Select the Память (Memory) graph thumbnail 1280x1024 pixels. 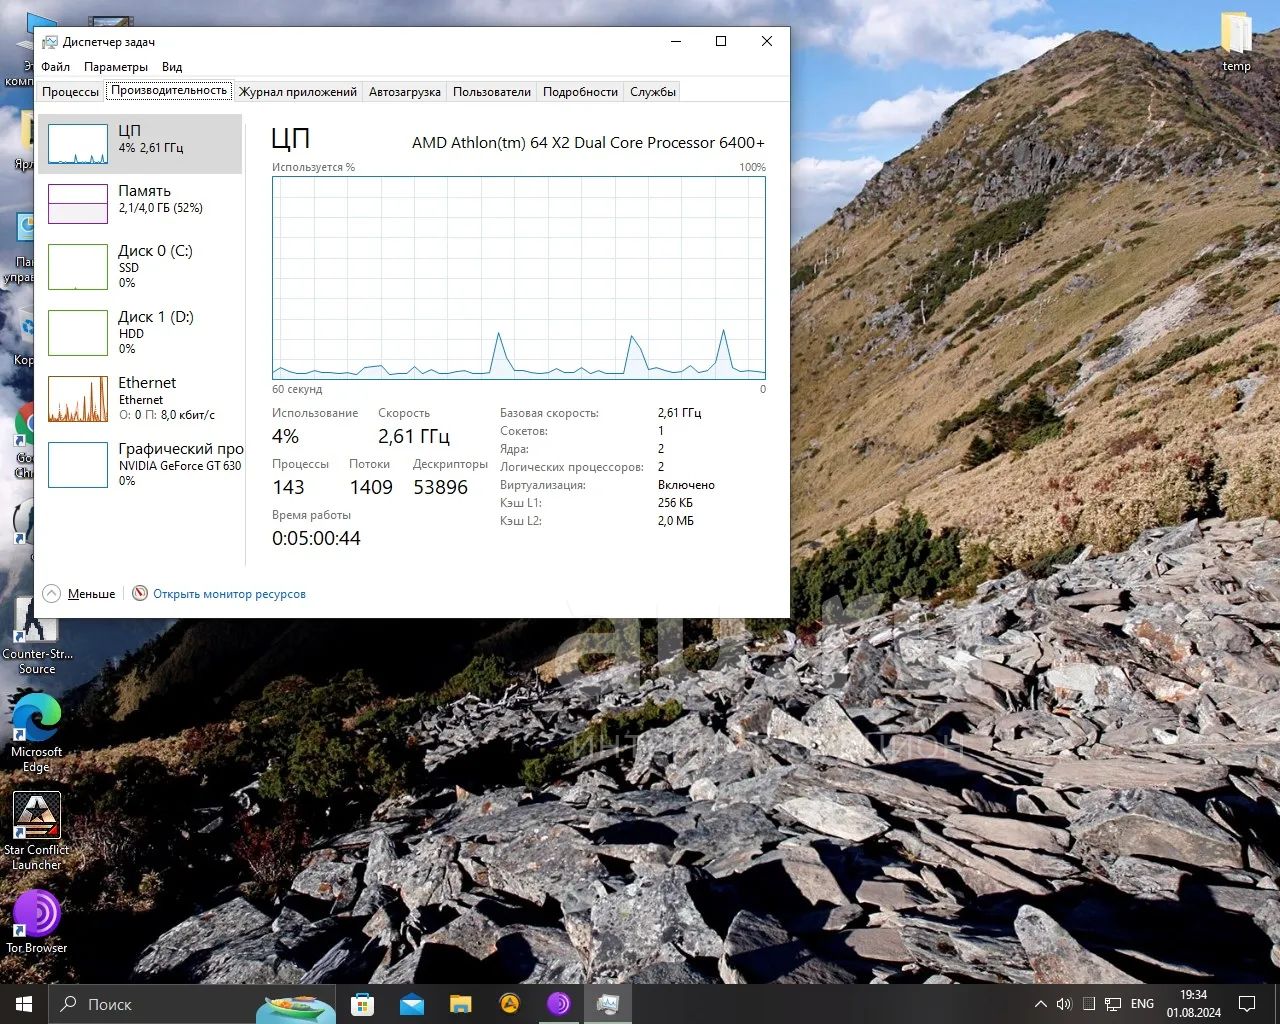click(x=78, y=204)
